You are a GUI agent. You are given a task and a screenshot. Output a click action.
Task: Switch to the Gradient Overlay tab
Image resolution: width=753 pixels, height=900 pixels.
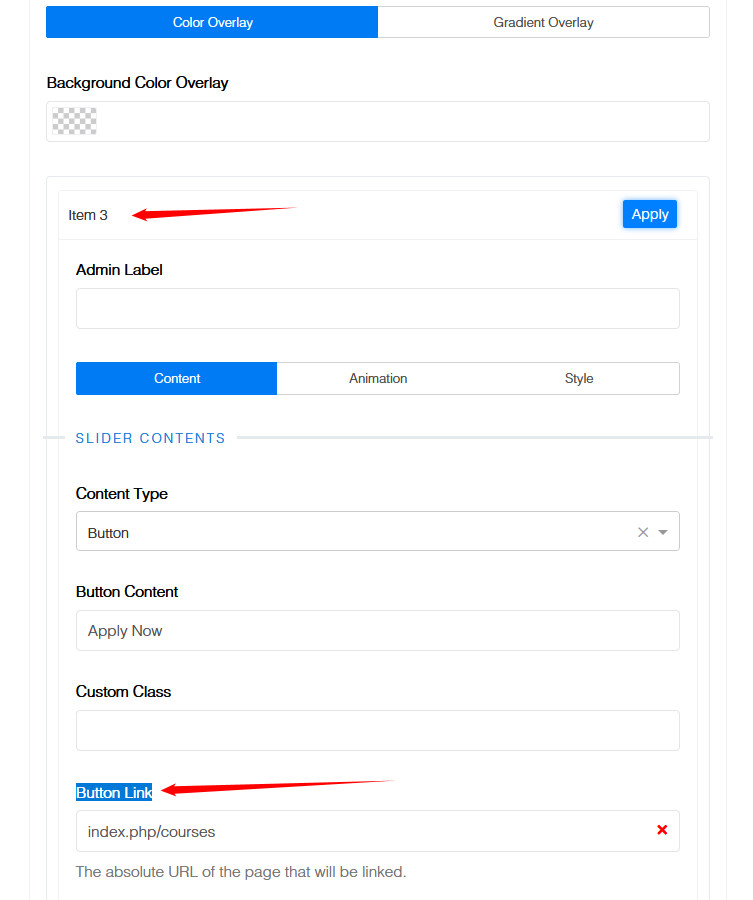coord(543,22)
